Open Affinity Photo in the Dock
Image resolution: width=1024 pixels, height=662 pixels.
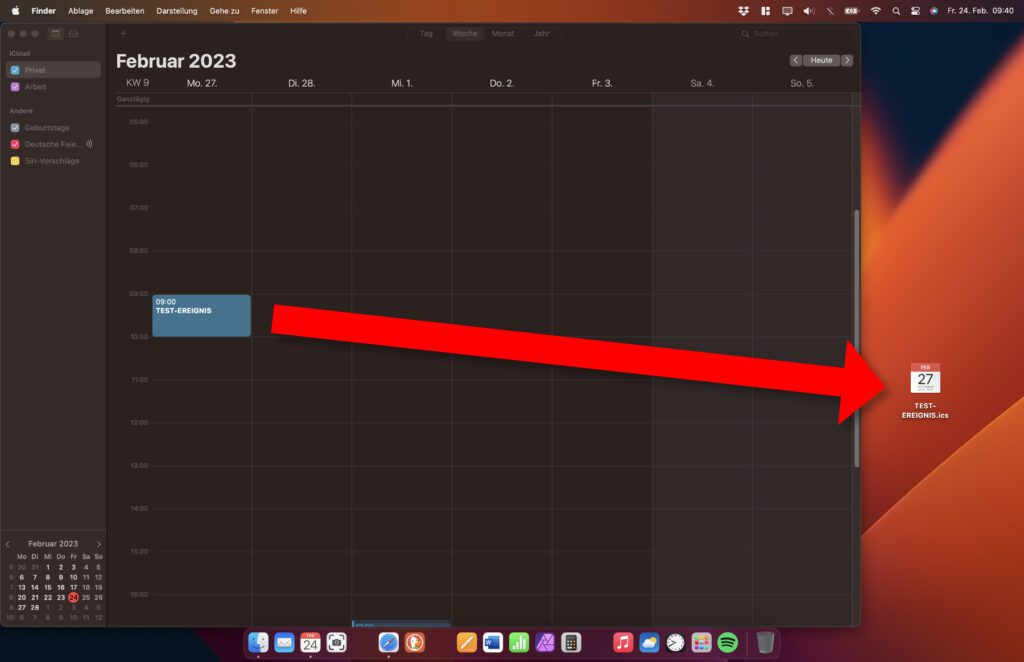pyautogui.click(x=545, y=642)
